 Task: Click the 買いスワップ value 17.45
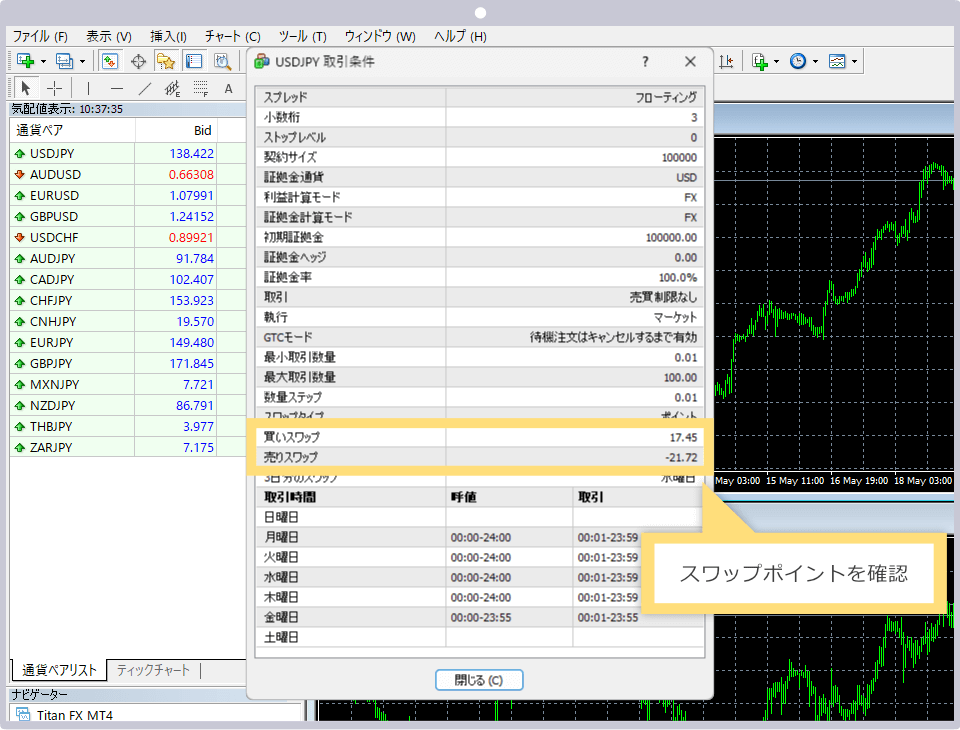point(683,437)
